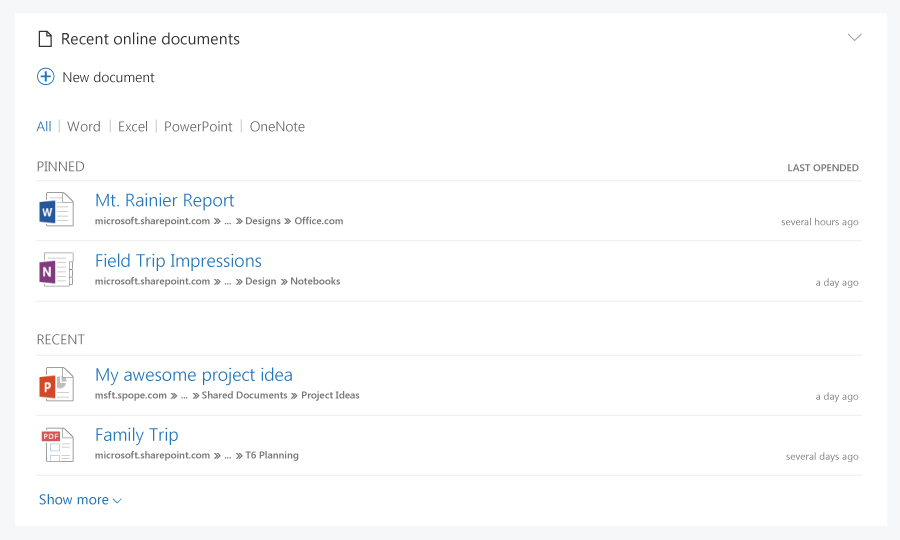
Task: Open My awesome project idea title link
Action: point(194,375)
